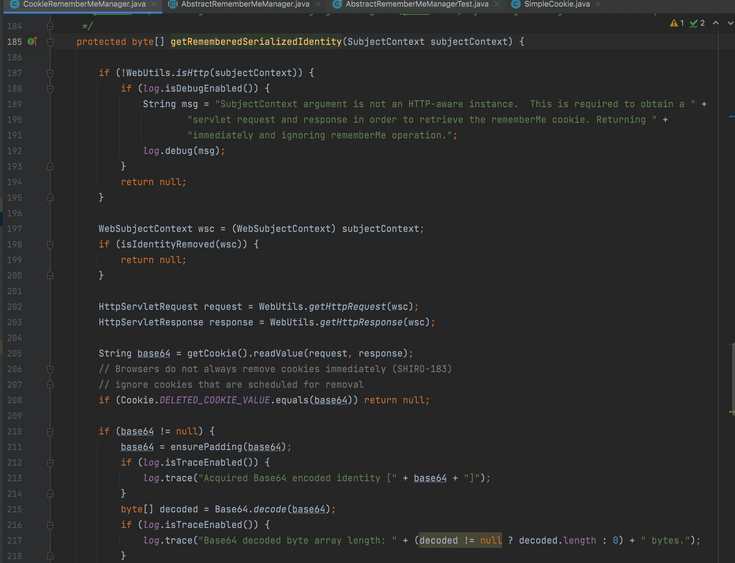Click DELETED_COOKIE_VALUE constant

tap(215, 400)
